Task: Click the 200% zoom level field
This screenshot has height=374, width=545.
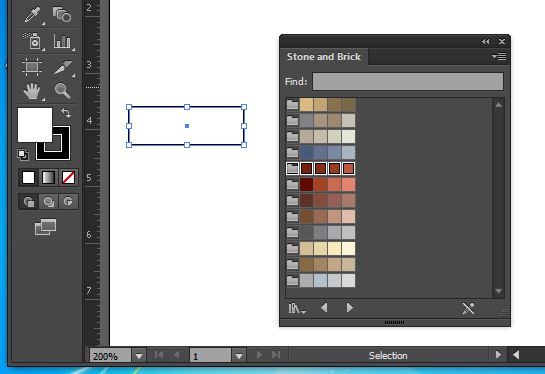Action: [110, 356]
